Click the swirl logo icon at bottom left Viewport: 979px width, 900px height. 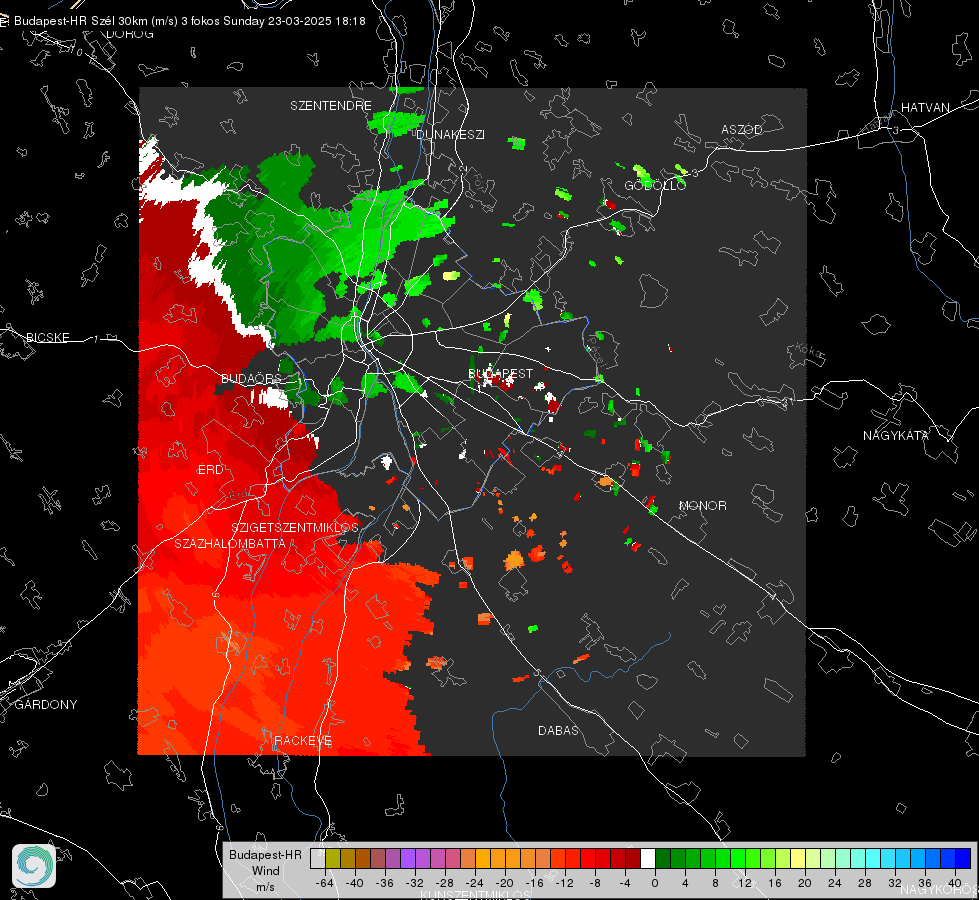coord(34,866)
